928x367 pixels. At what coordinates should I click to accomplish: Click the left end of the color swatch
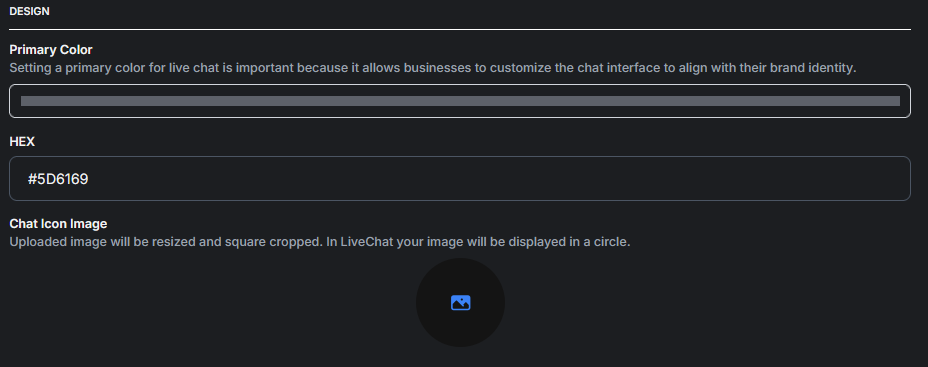(25, 101)
